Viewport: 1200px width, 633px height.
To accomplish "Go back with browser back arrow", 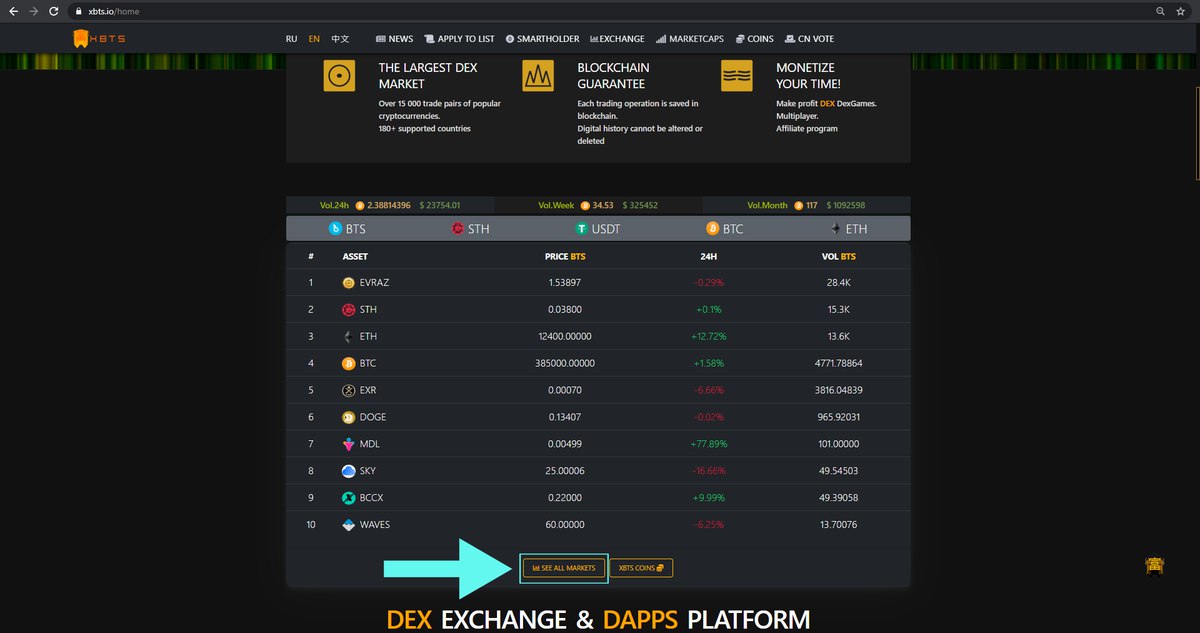I will 13,11.
